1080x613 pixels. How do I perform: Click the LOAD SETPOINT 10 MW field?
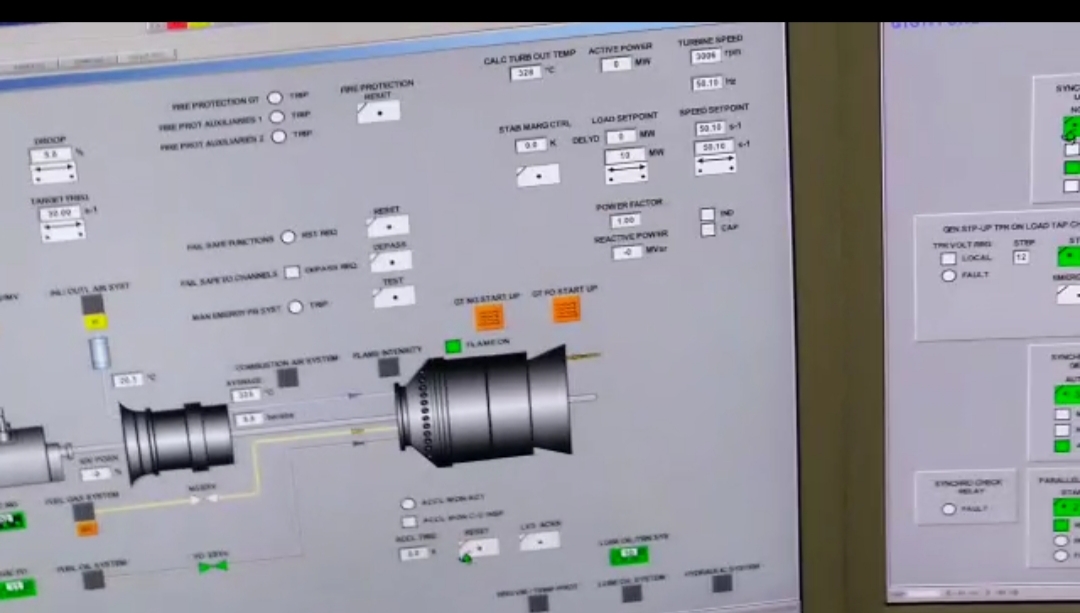pyautogui.click(x=625, y=155)
